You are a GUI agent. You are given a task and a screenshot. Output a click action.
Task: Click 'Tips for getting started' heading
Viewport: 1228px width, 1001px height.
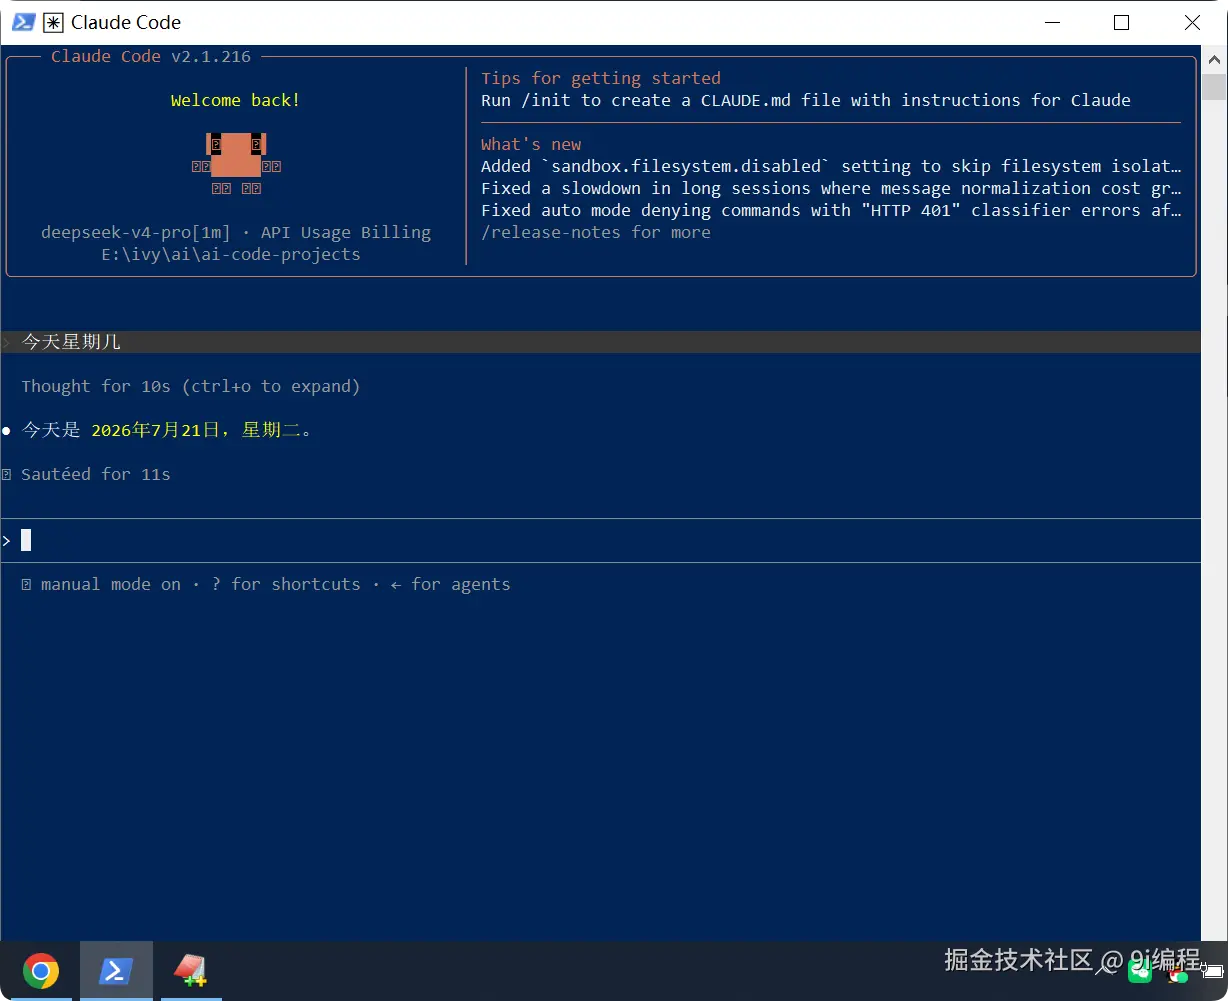pos(601,78)
